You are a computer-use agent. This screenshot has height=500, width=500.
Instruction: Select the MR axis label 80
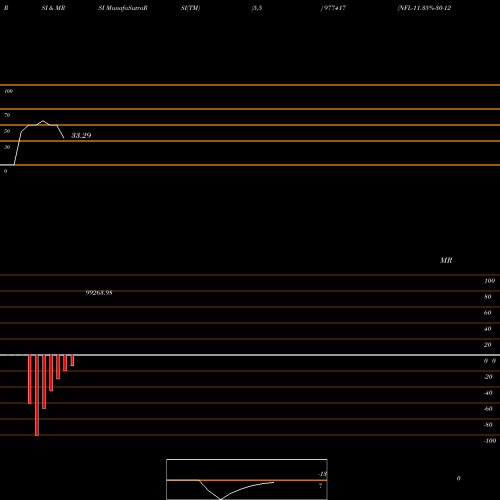(x=488, y=297)
